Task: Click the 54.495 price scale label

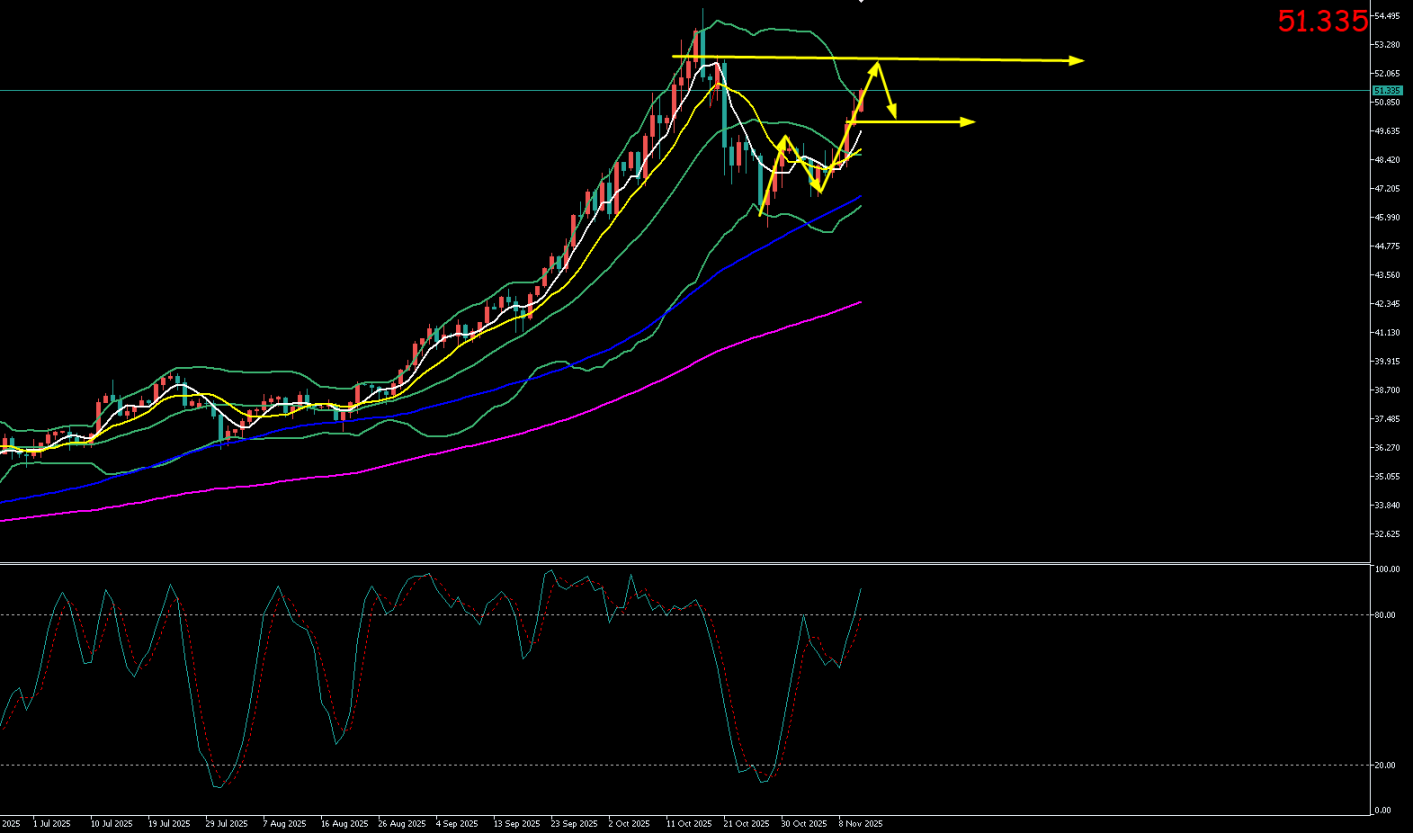Action: pyautogui.click(x=1386, y=17)
